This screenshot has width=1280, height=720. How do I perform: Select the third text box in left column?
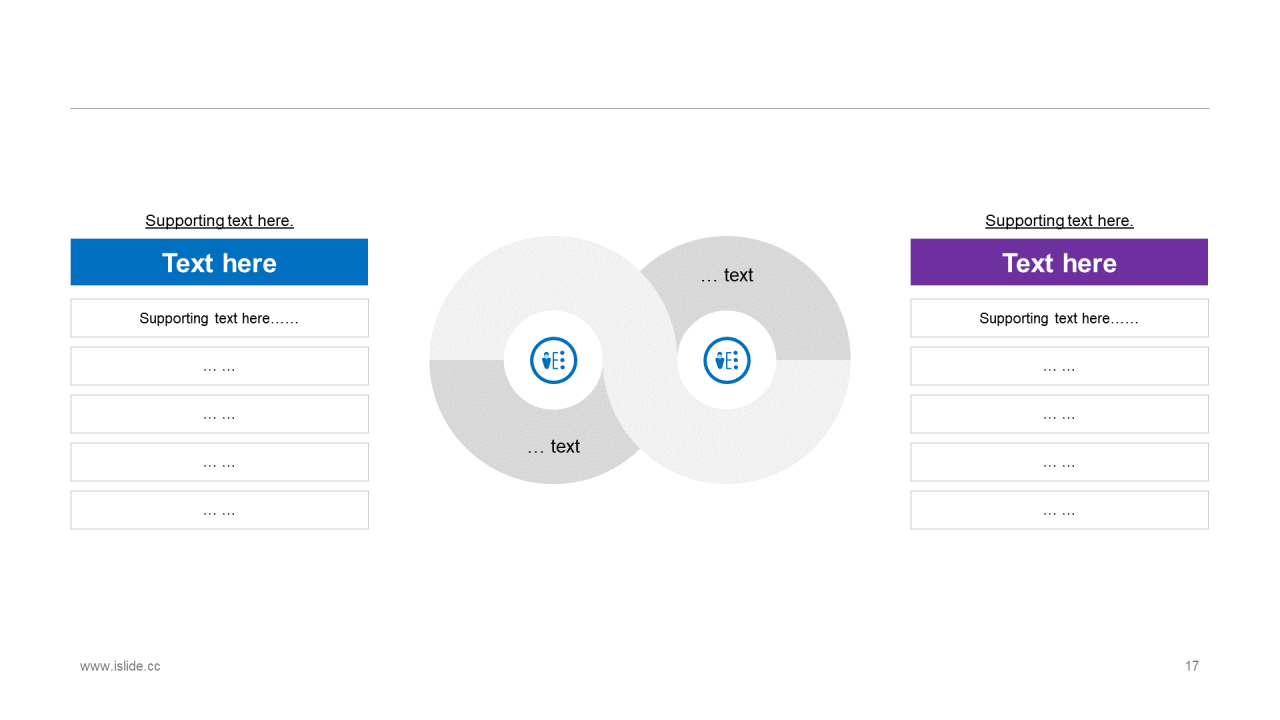click(219, 414)
